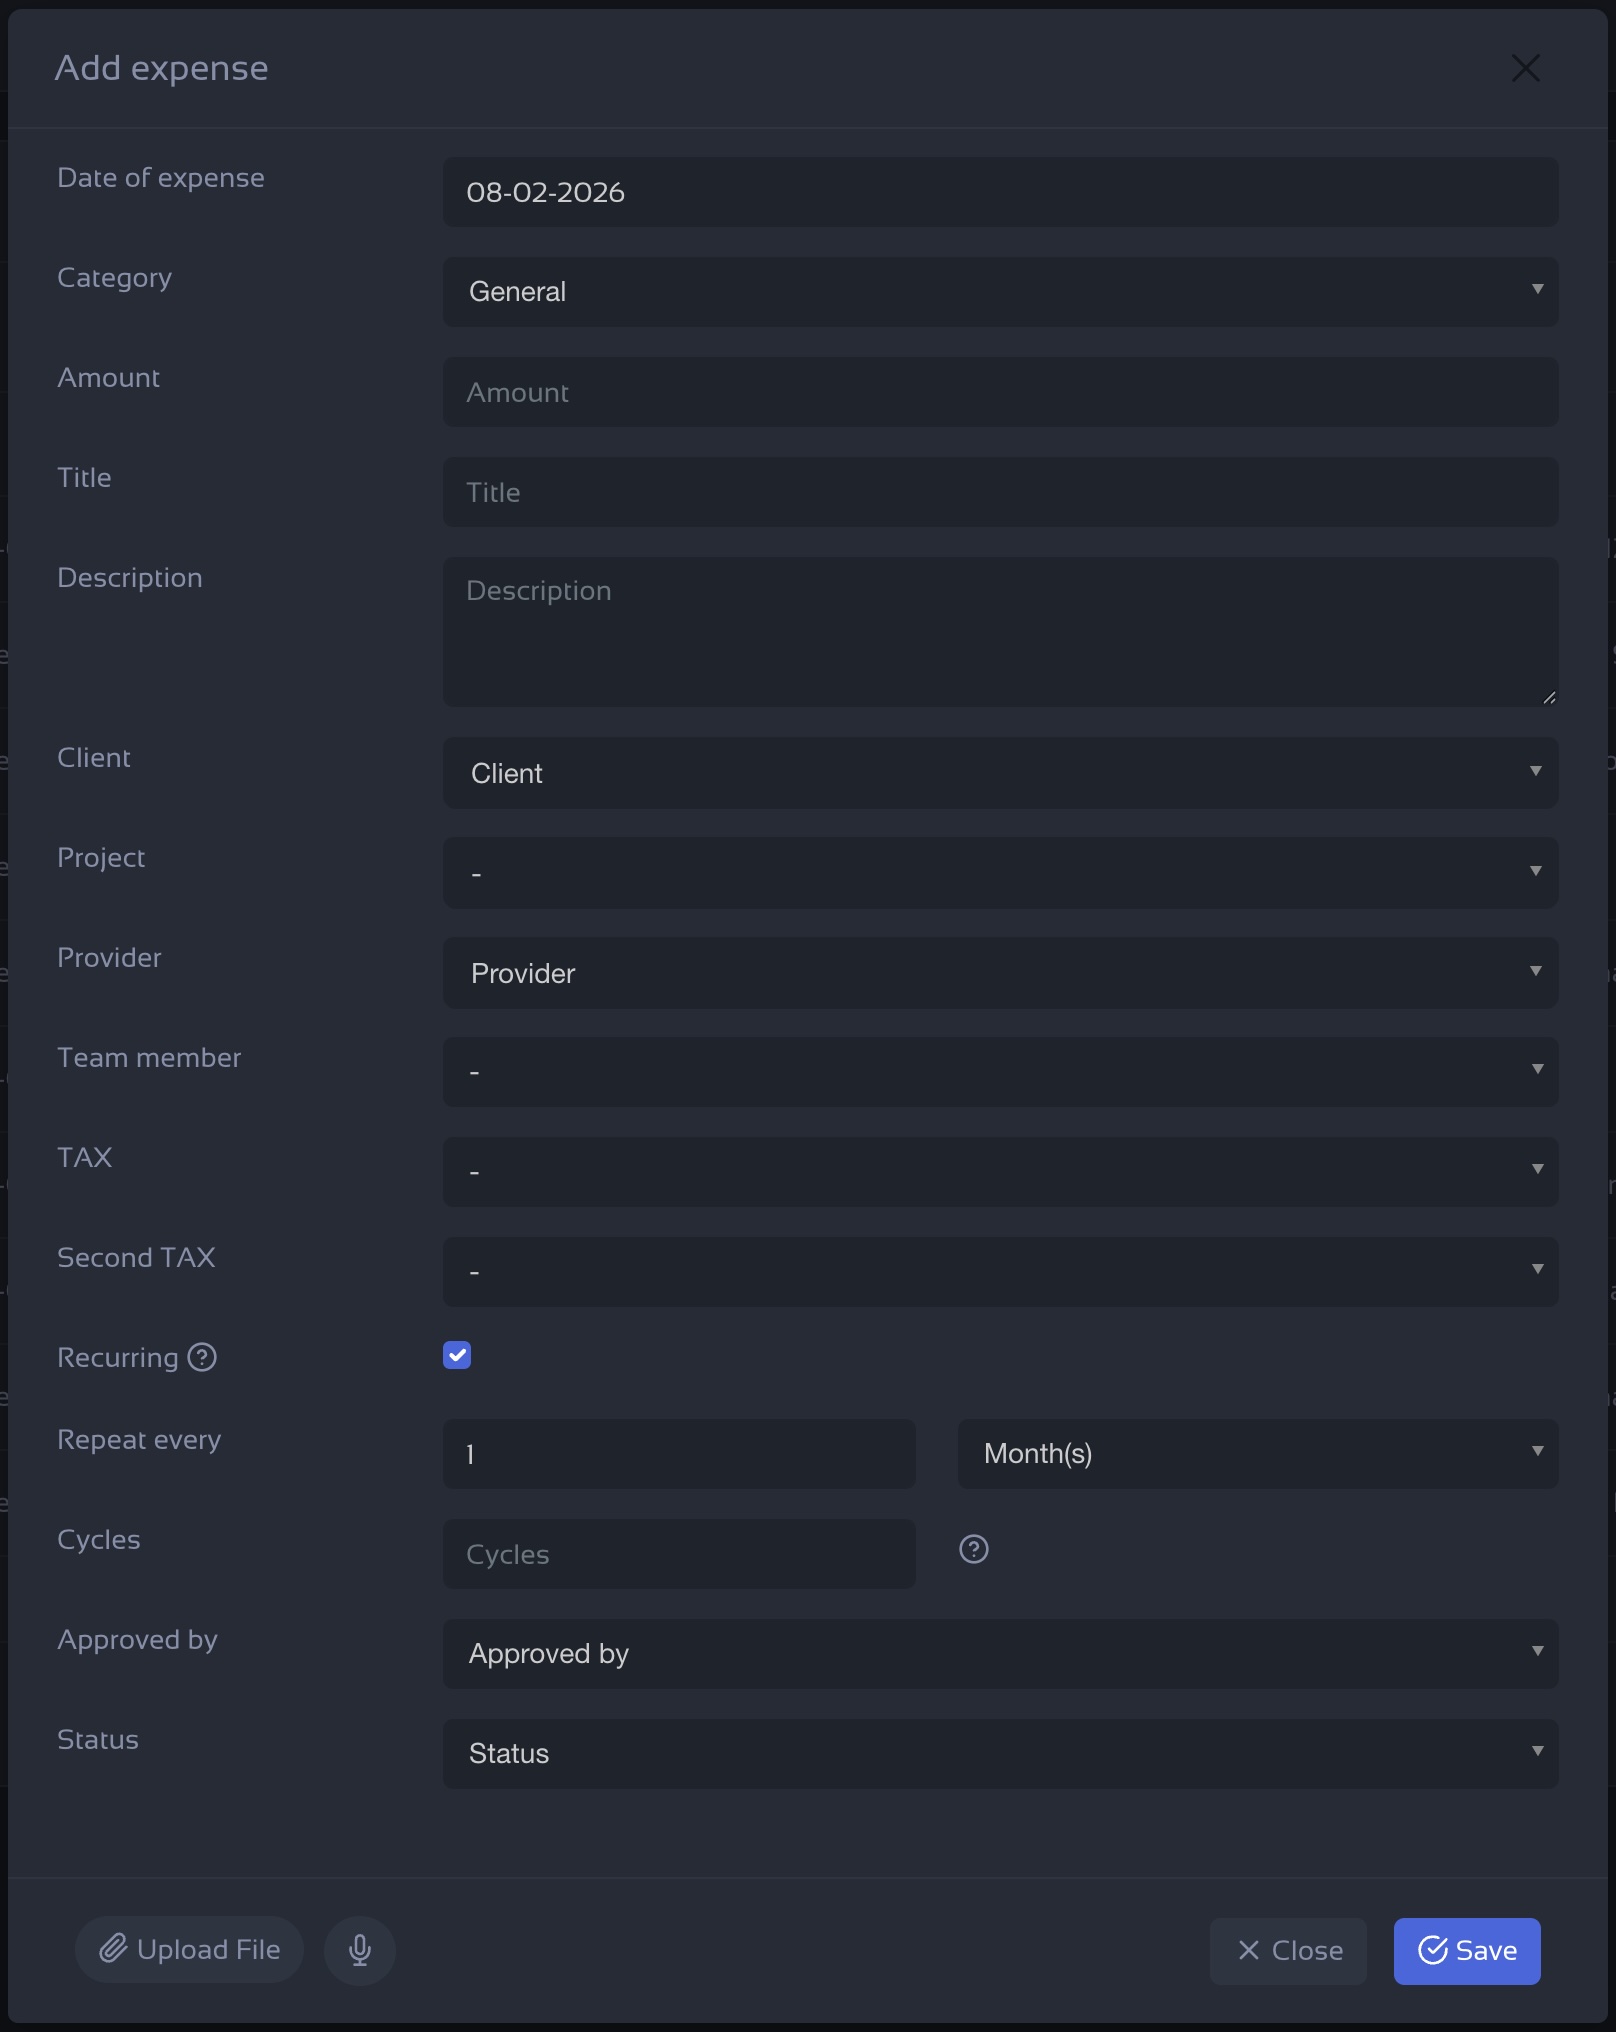The image size is (1616, 2032).
Task: Focus the Amount input field
Action: pyautogui.click(x=1000, y=392)
